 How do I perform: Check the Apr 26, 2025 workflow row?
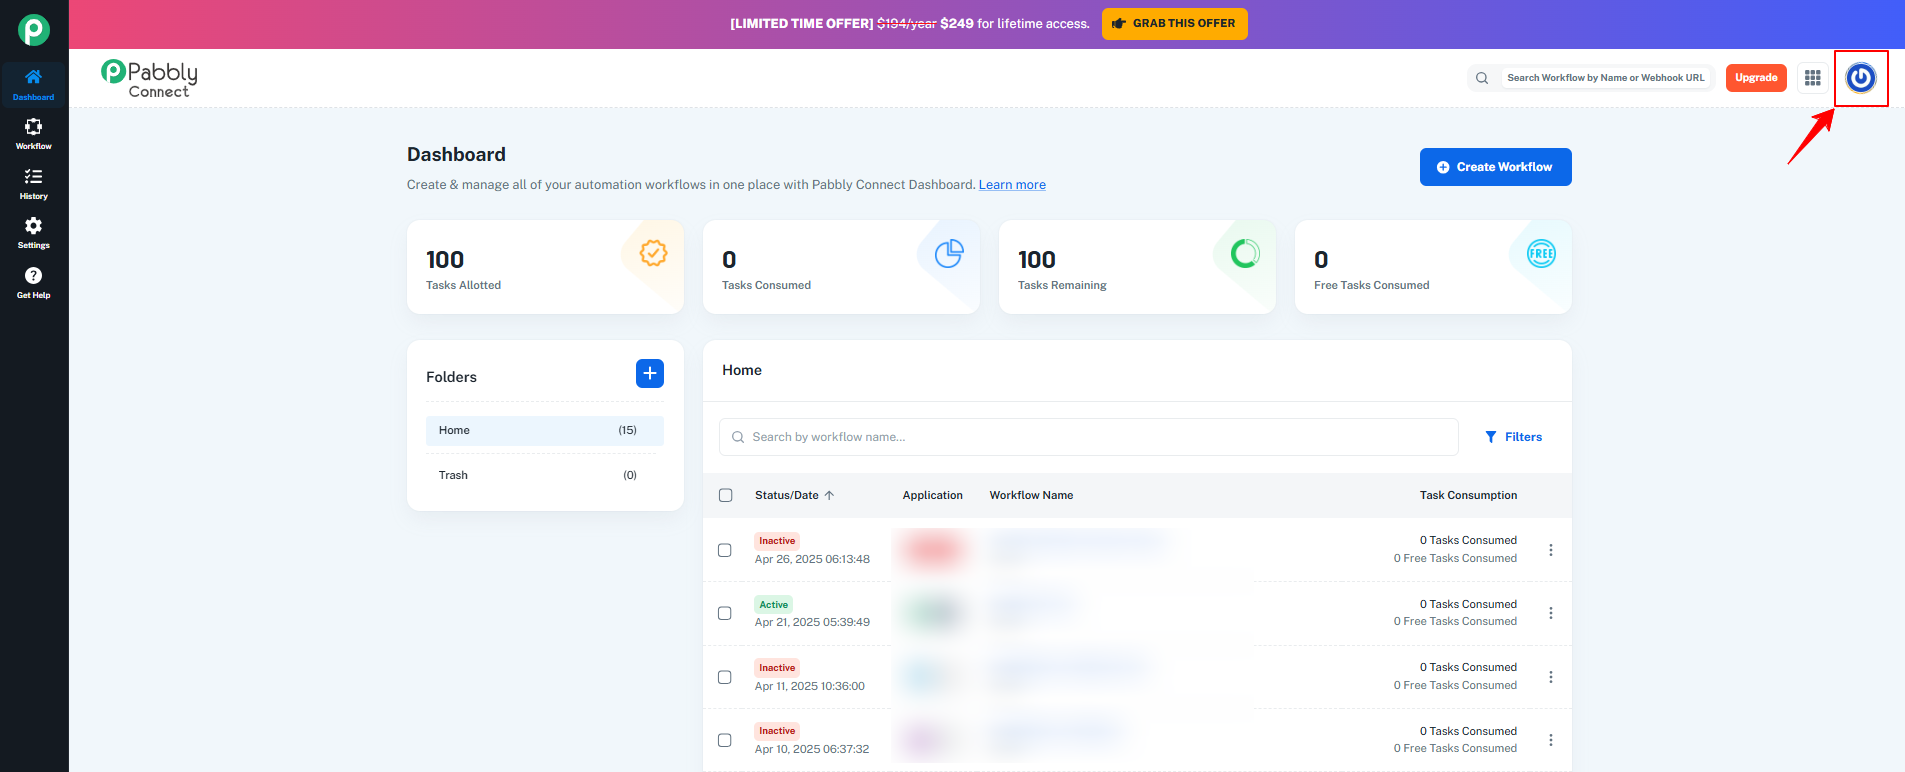(725, 550)
